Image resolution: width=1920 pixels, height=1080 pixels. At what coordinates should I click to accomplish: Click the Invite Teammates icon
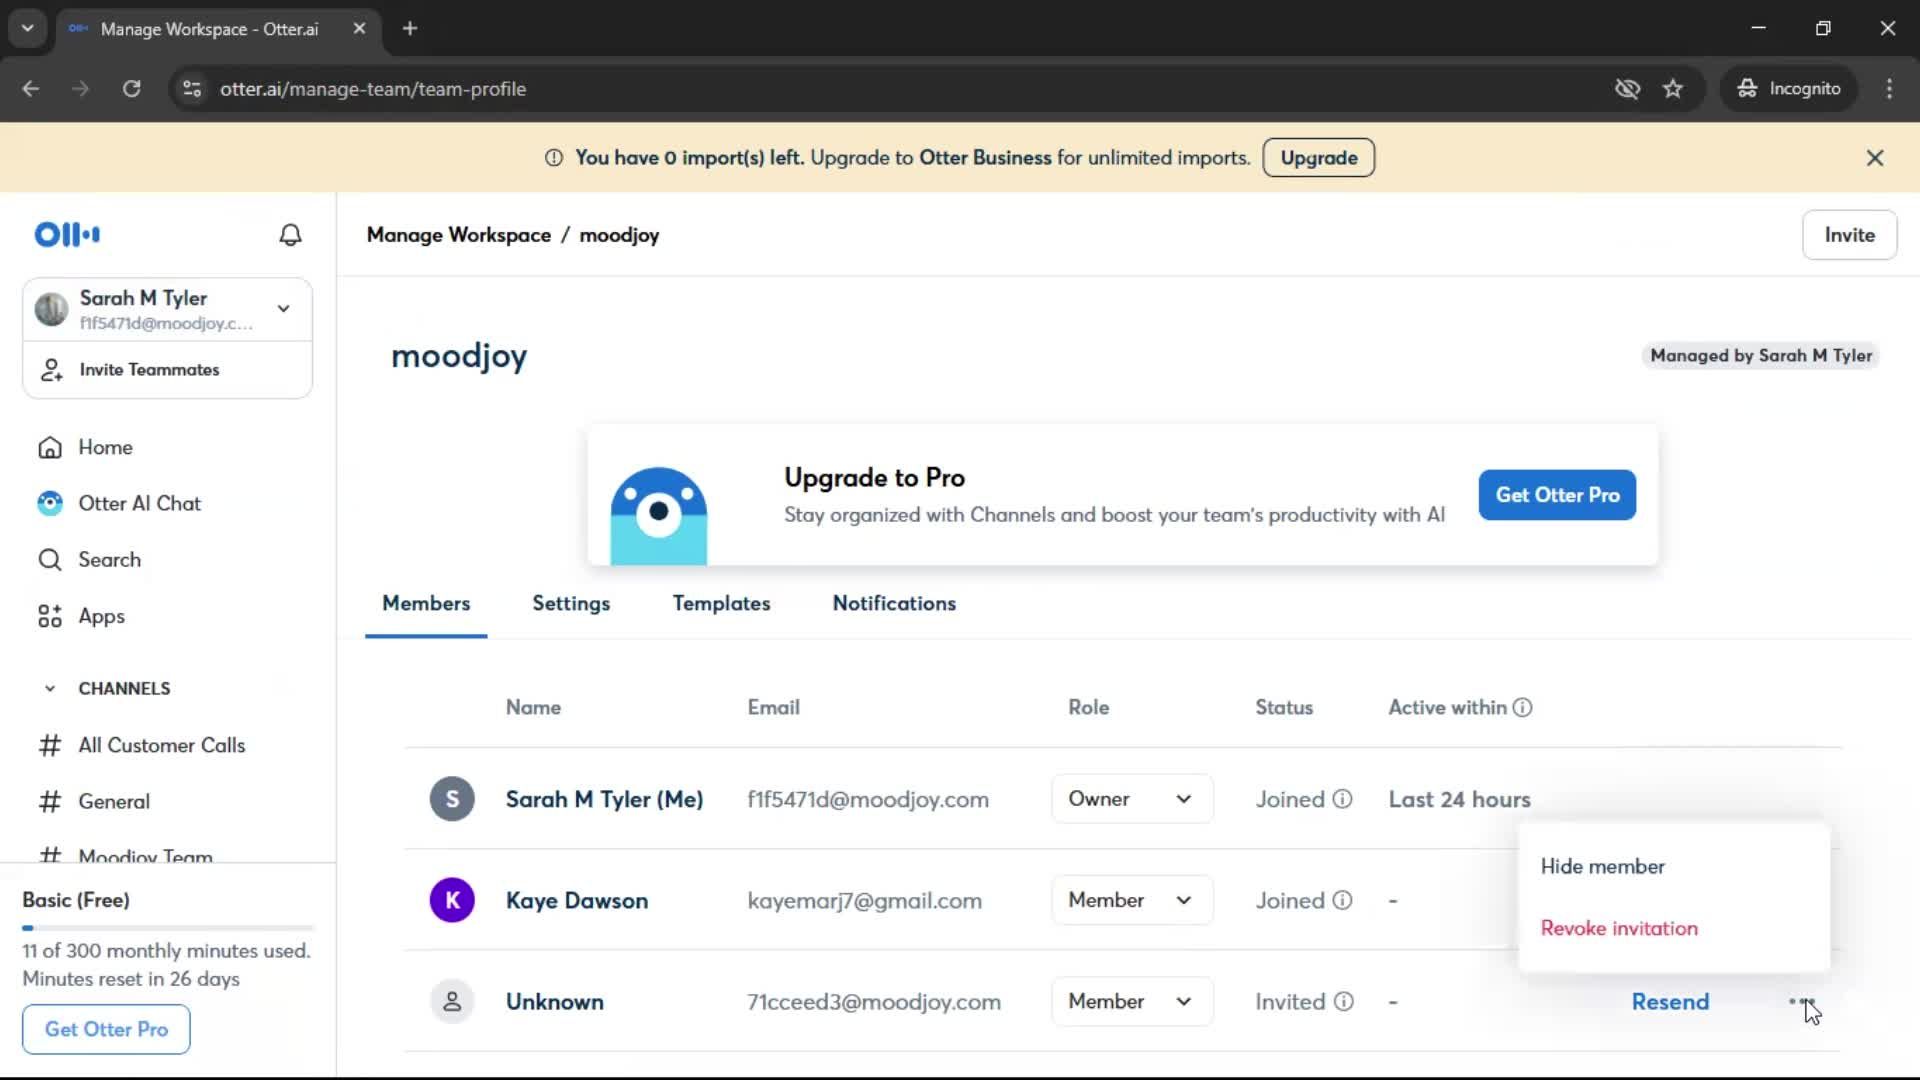point(51,370)
